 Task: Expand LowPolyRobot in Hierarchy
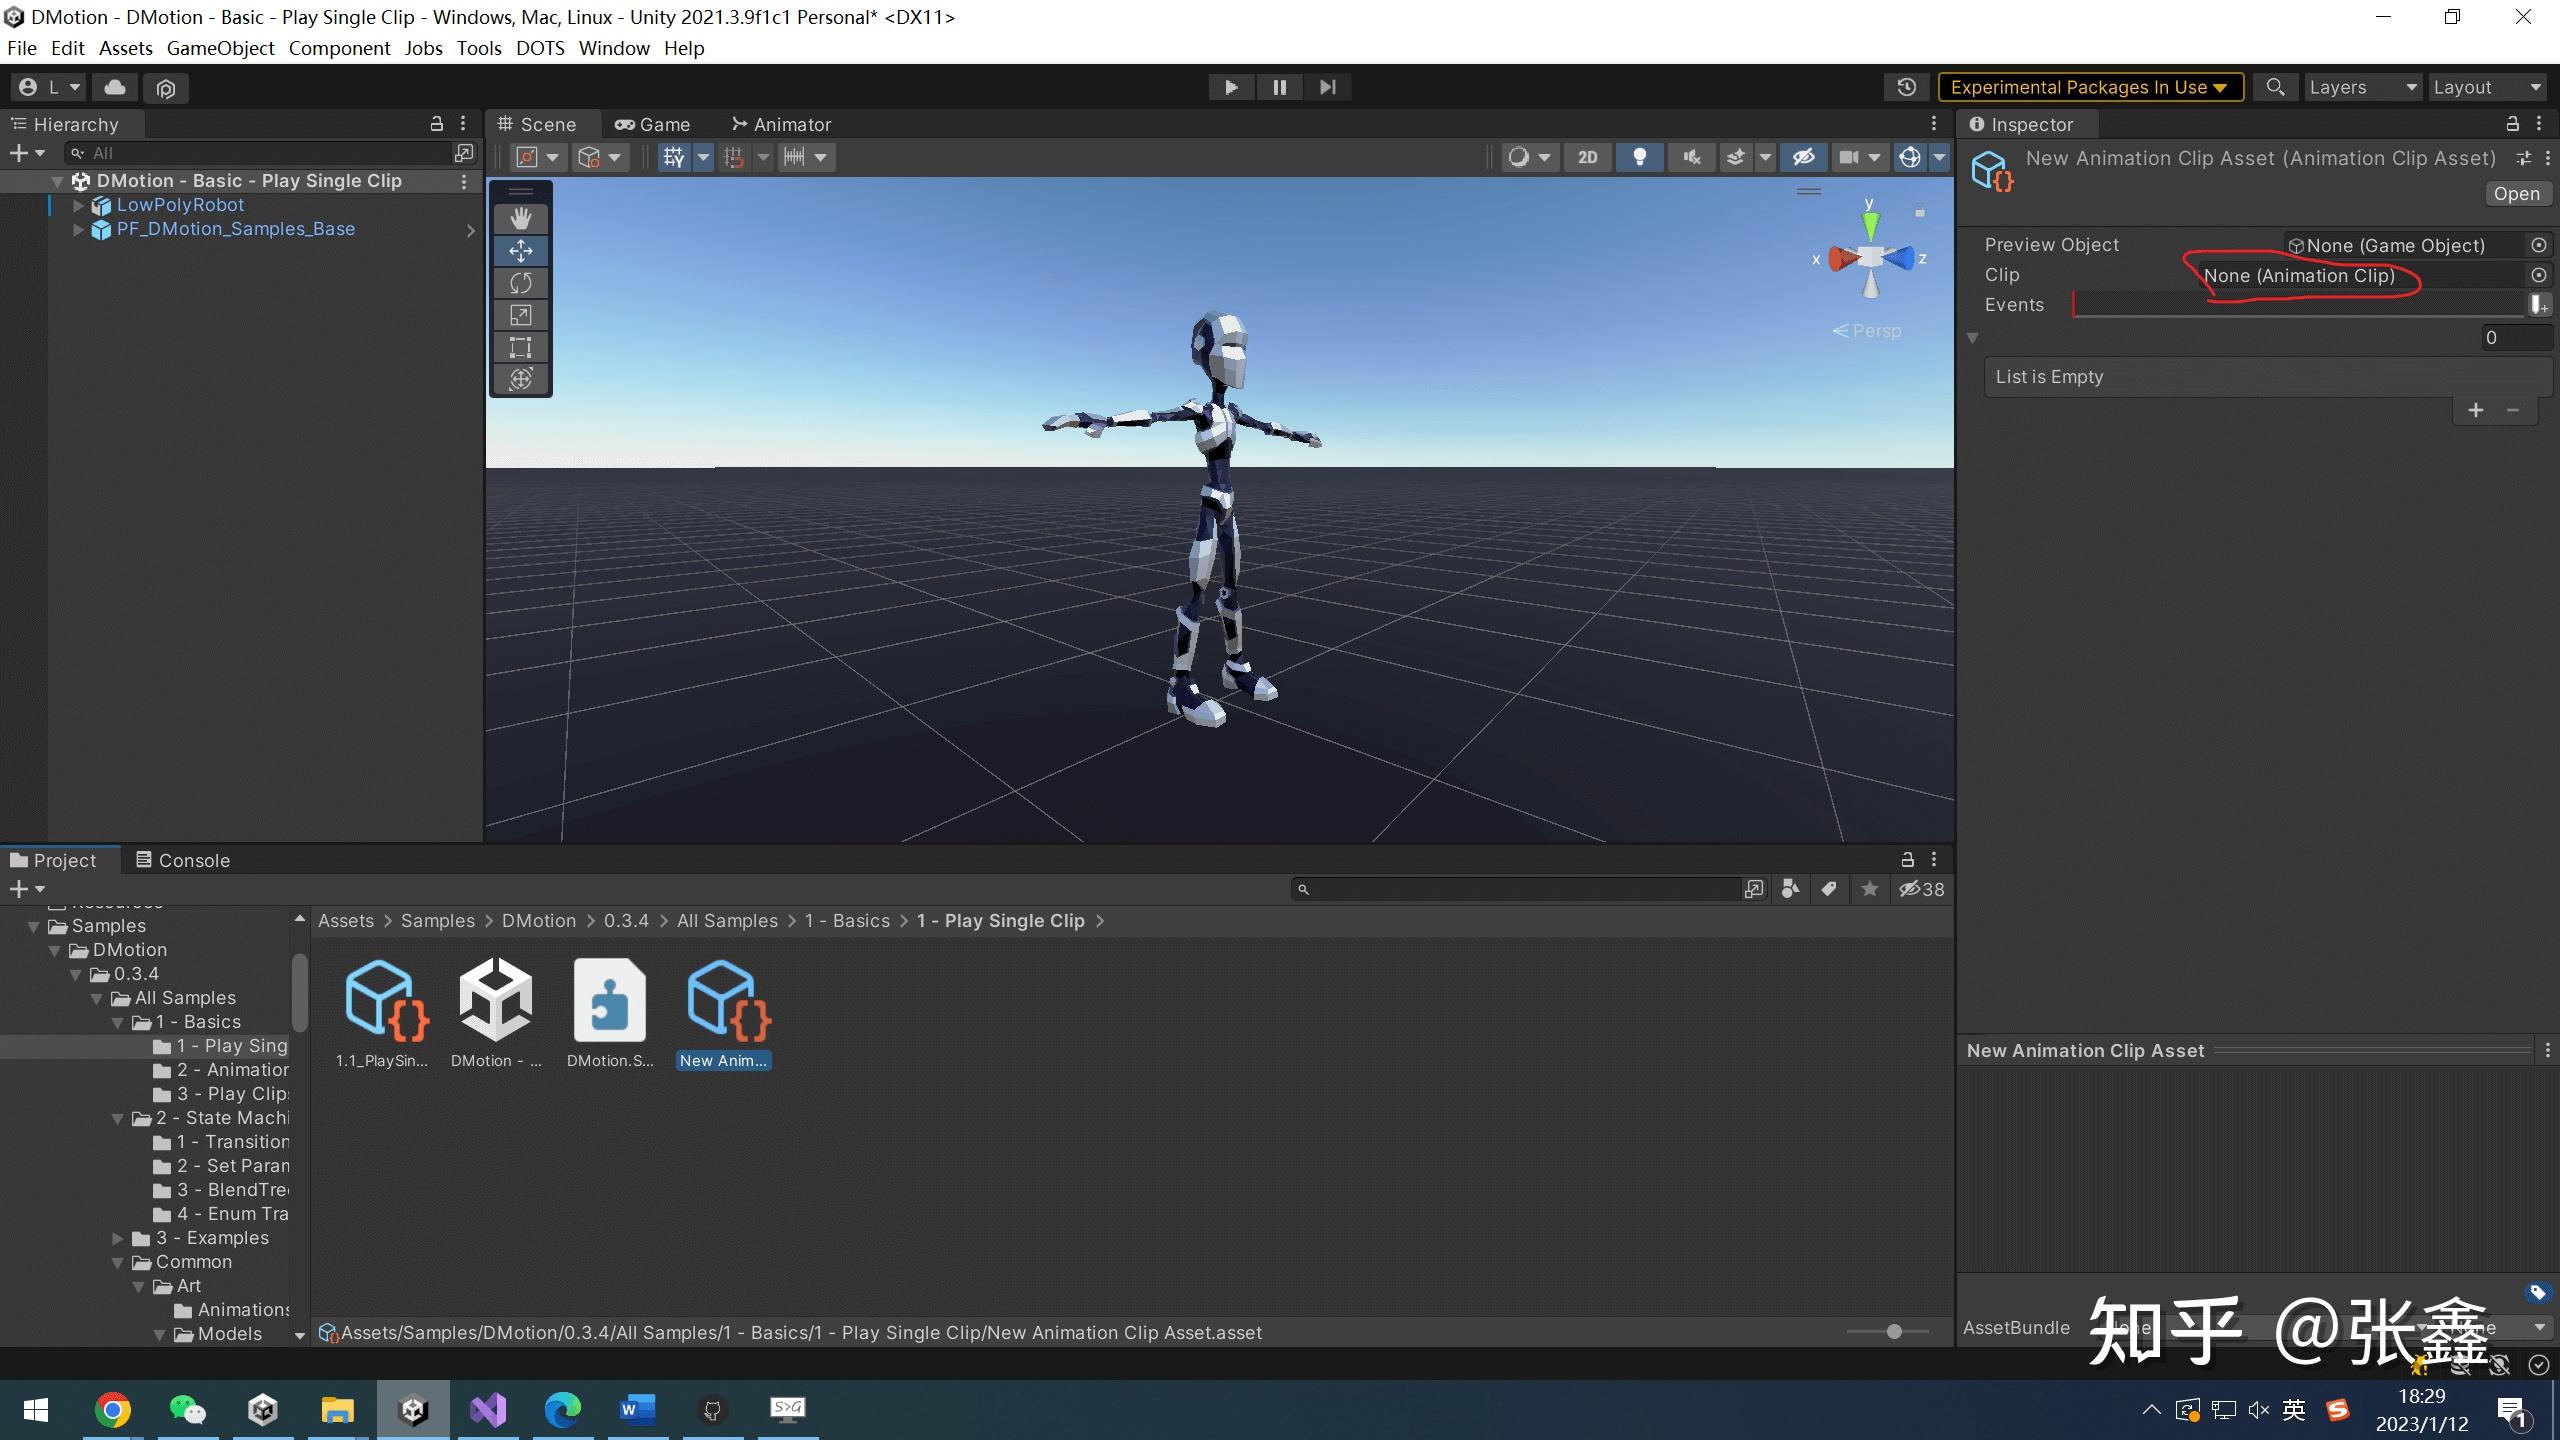(79, 205)
